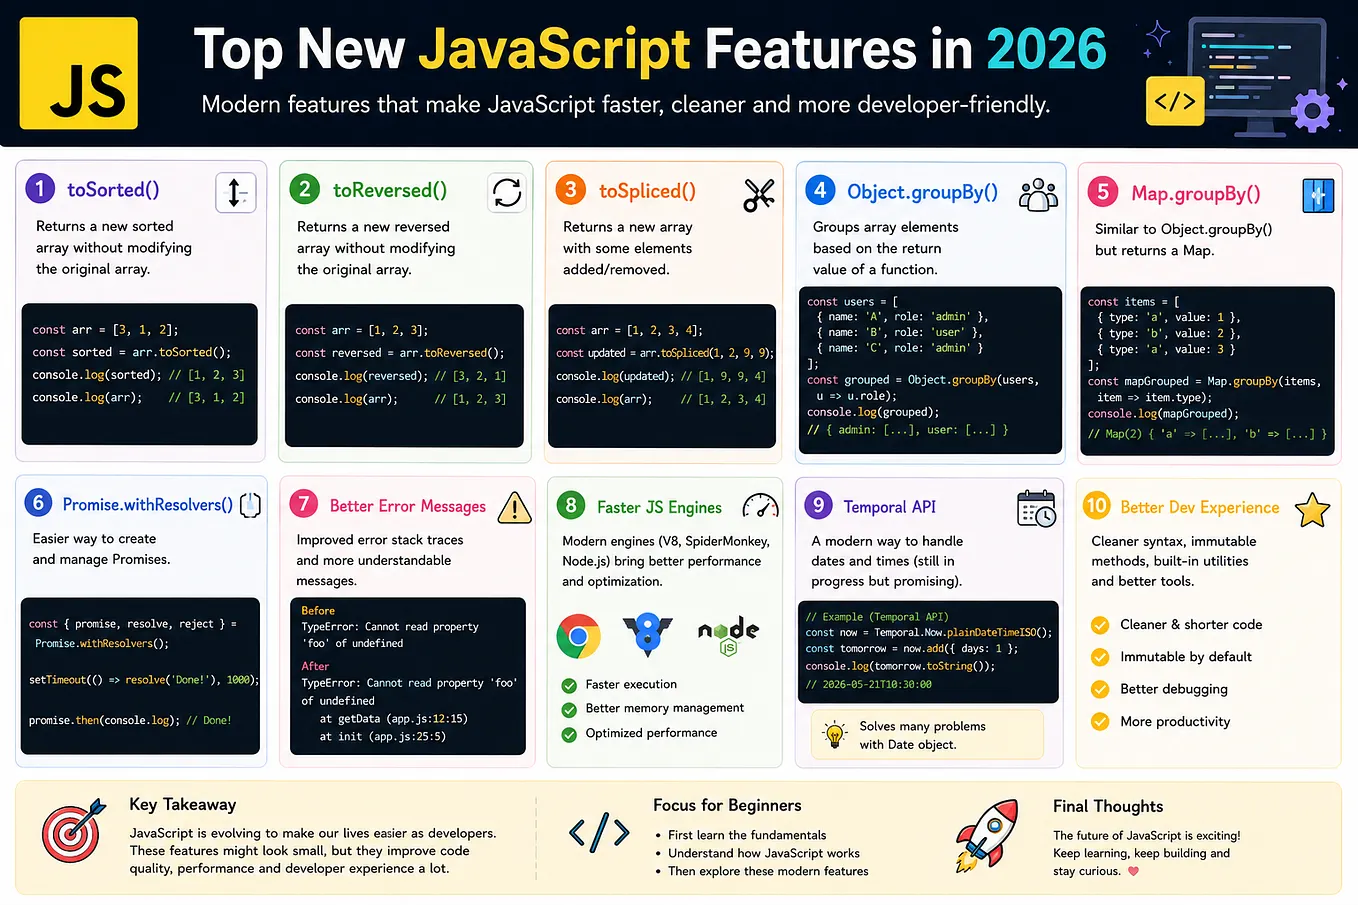Click the people group icon beside Object.groupBy()
The height and width of the screenshot is (905, 1358).
point(1038,194)
